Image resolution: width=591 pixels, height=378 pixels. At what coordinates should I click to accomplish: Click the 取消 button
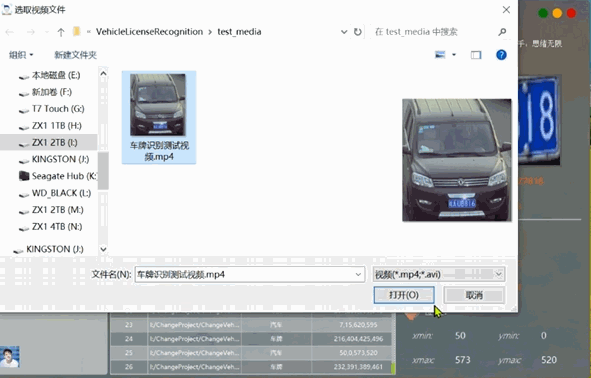pos(474,295)
